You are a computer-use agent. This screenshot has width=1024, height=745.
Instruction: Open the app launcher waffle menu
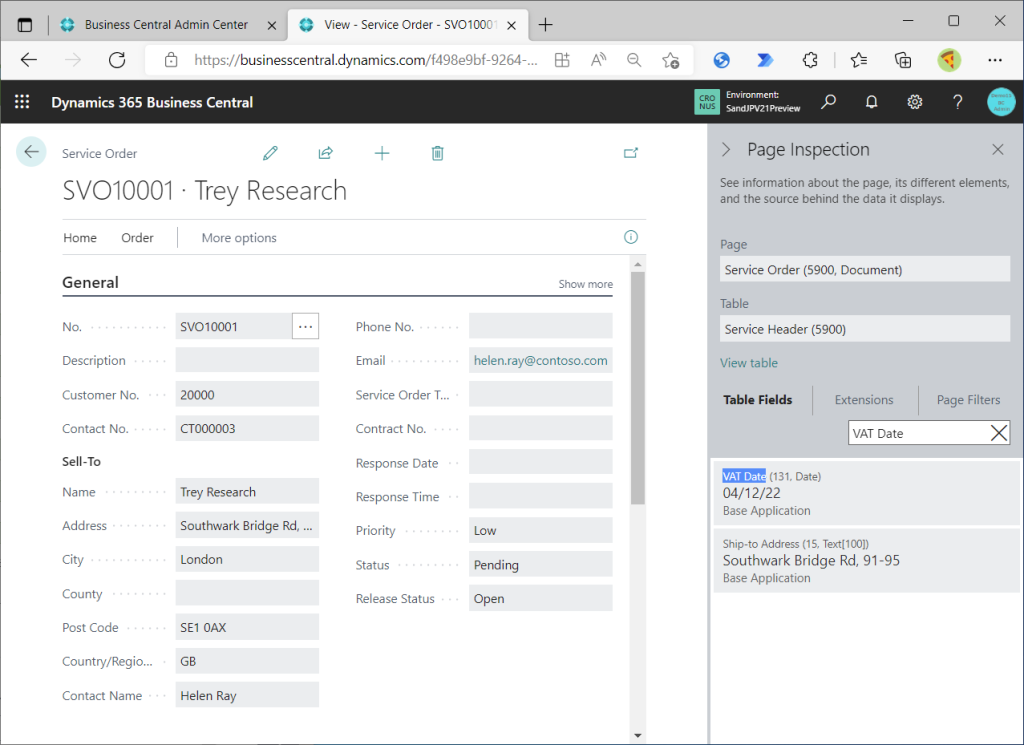(x=22, y=102)
